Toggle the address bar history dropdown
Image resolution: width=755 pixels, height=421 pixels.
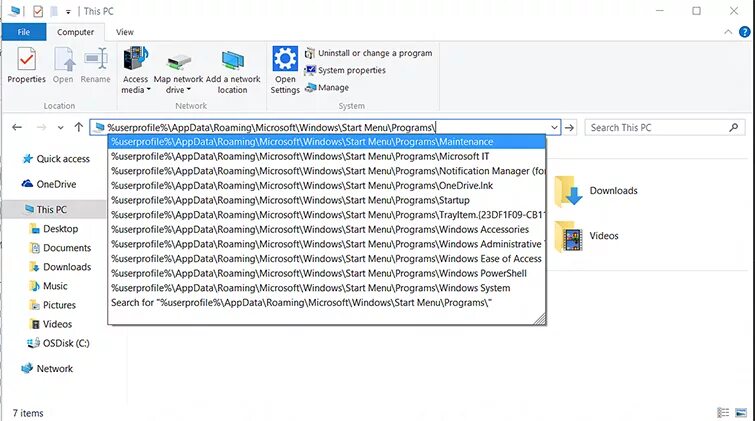pos(554,128)
